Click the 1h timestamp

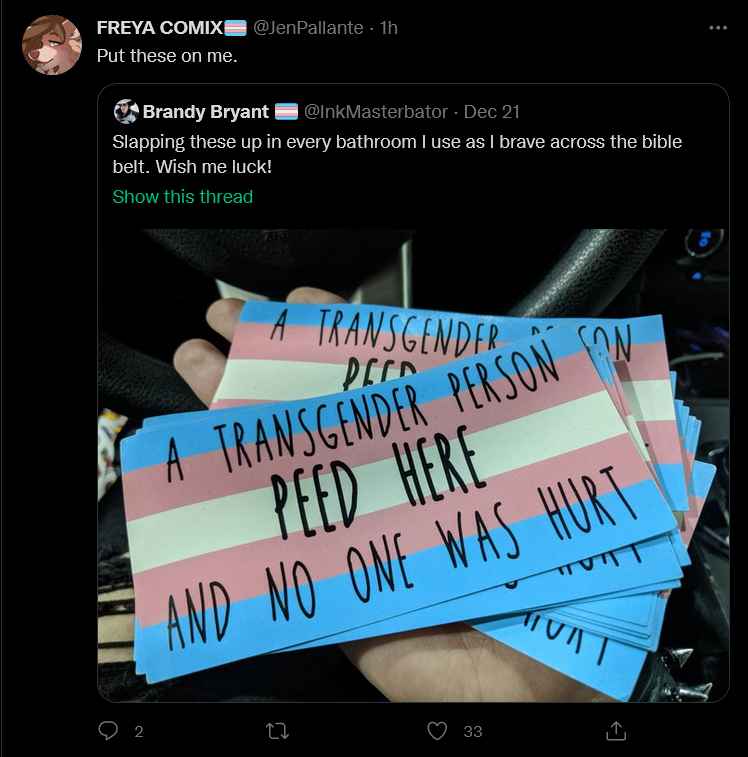click(x=388, y=28)
